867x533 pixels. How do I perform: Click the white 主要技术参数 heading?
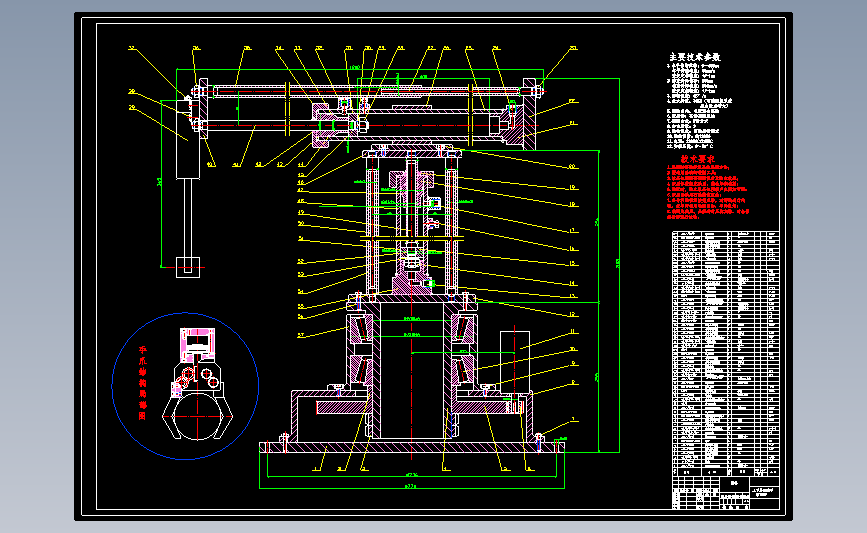click(695, 56)
